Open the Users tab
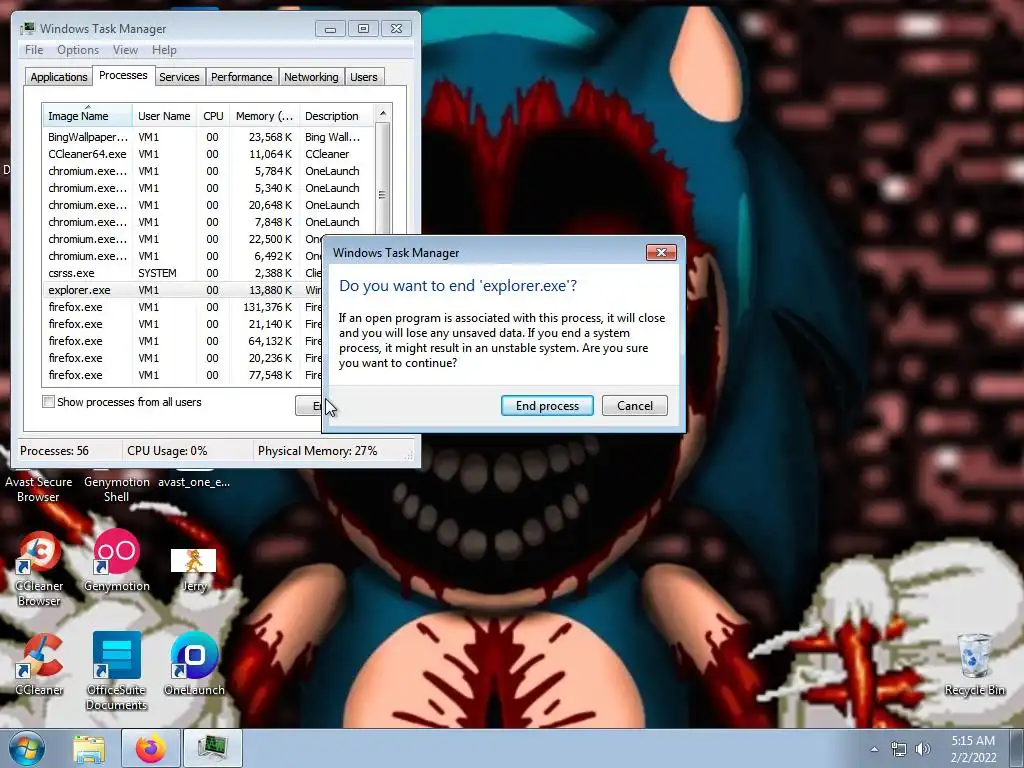This screenshot has width=1024, height=768. click(x=363, y=77)
